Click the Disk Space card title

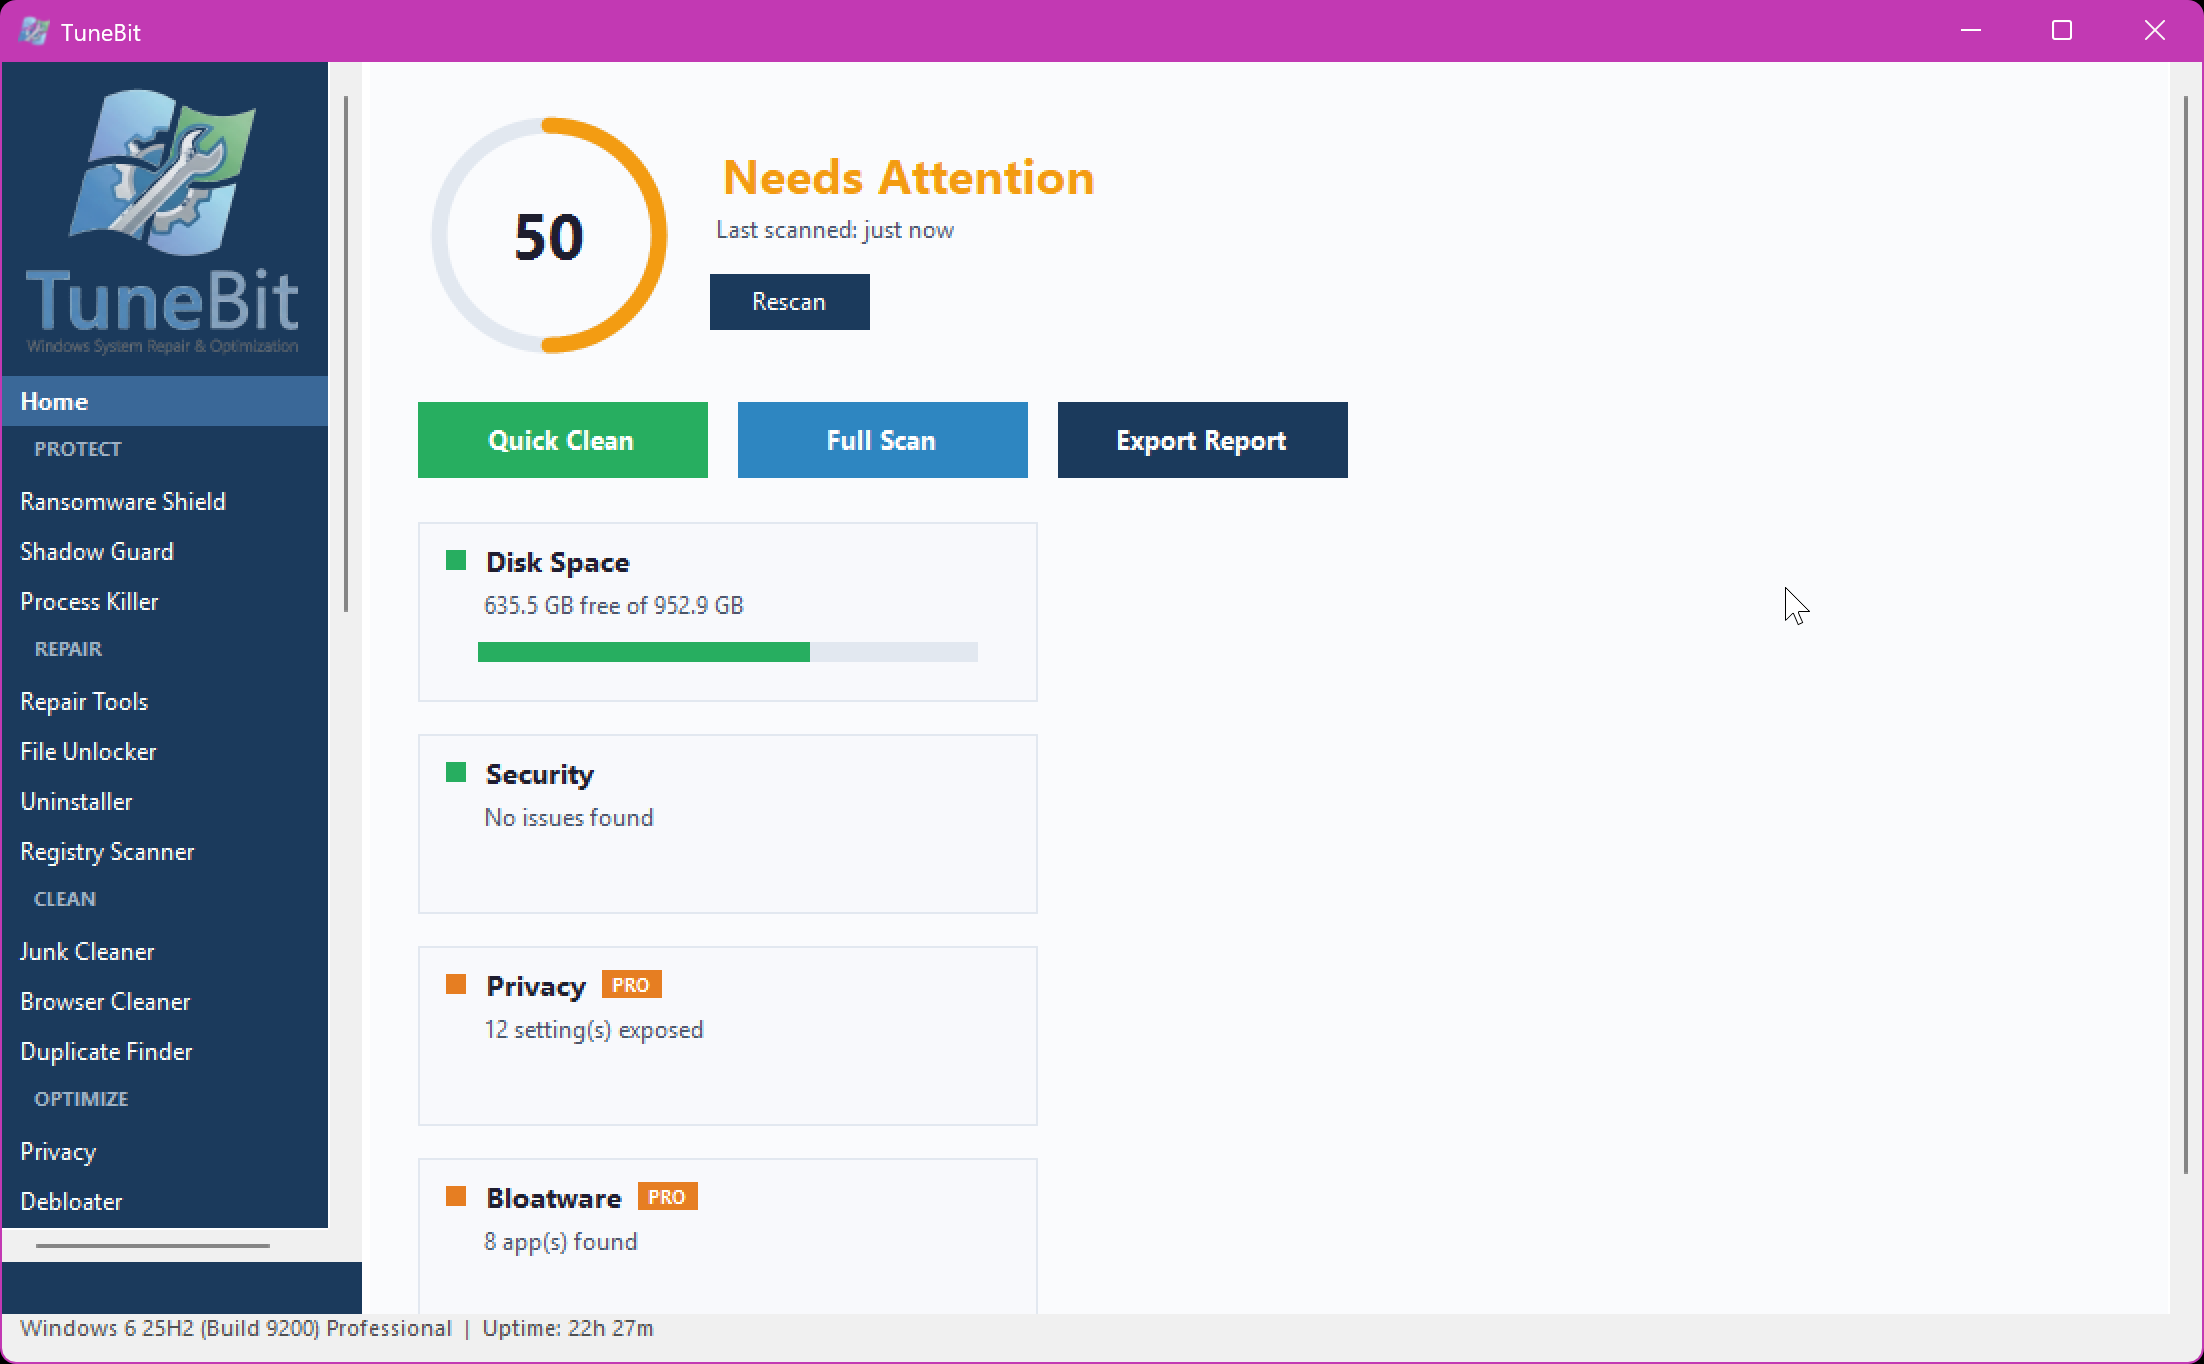558,562
